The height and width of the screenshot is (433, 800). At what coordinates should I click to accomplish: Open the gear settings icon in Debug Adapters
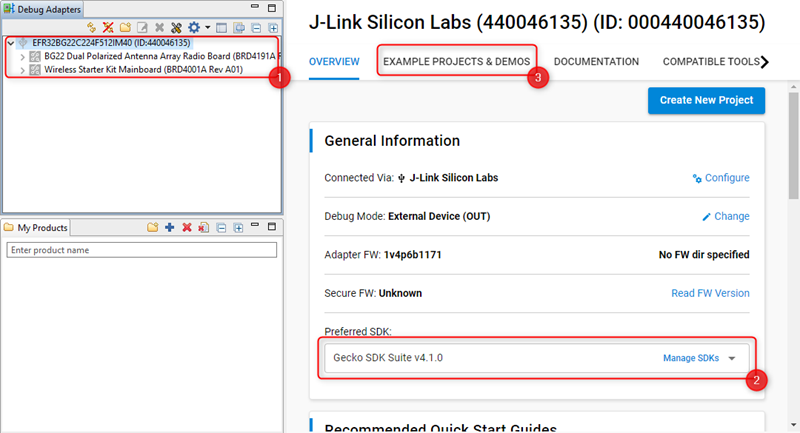click(193, 27)
